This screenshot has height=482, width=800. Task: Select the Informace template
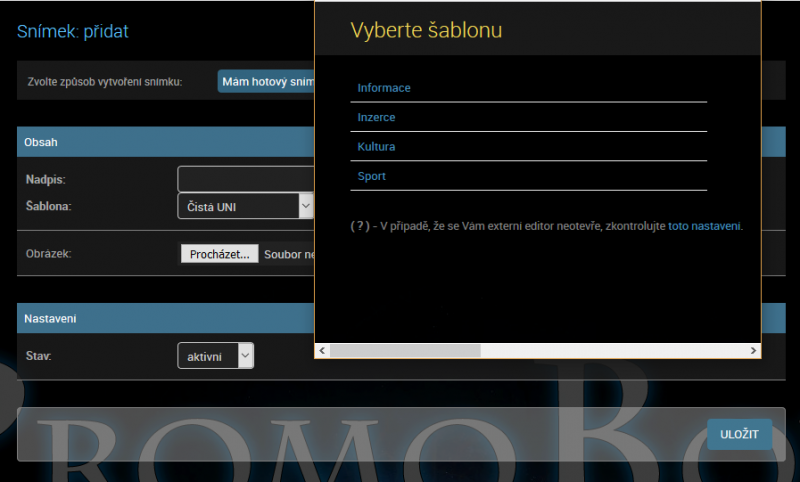384,88
